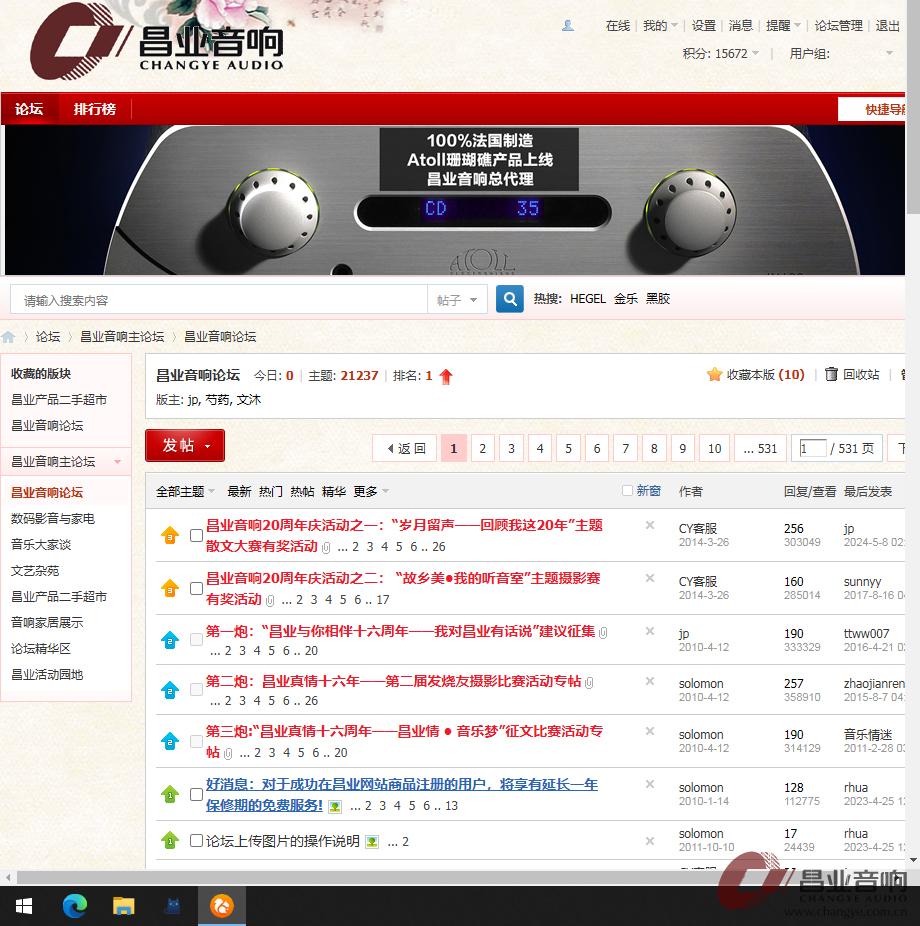Expand the 我的 dropdown menu

[x=660, y=25]
